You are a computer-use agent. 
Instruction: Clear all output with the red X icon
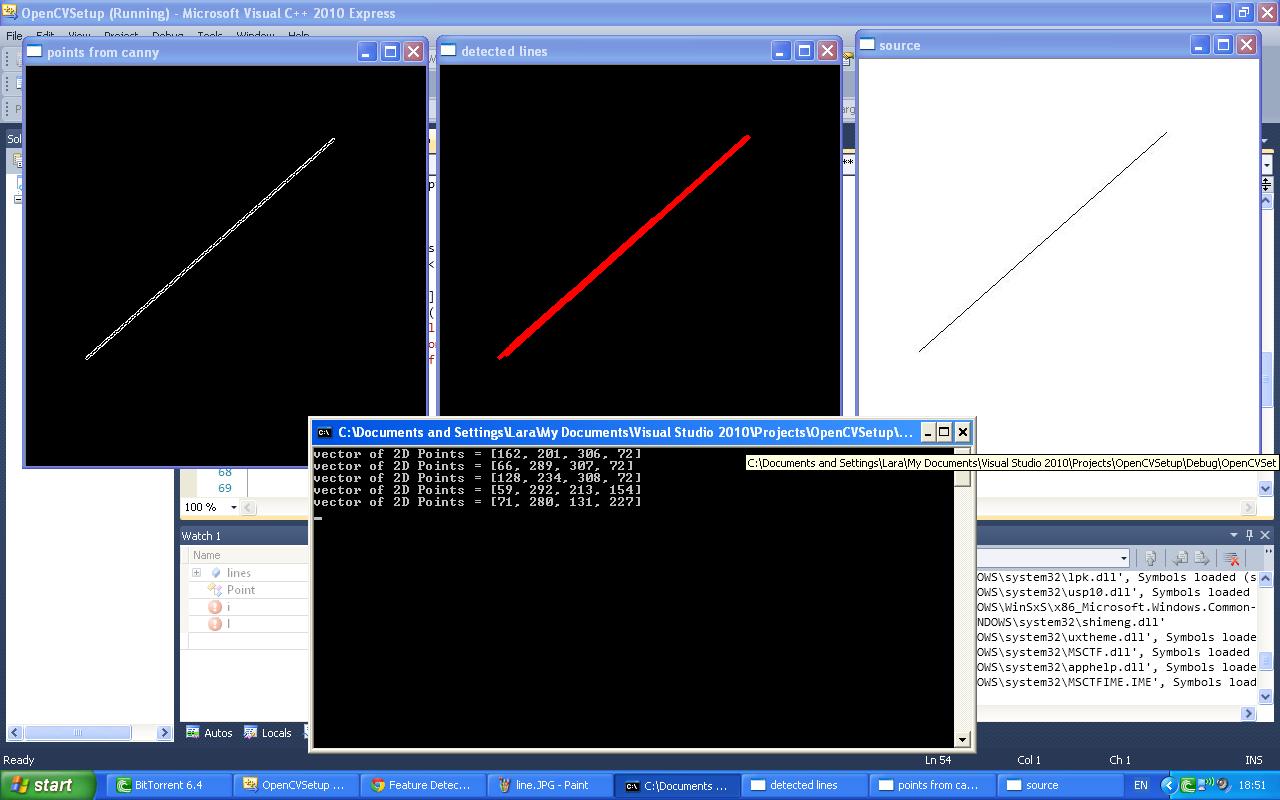1231,558
